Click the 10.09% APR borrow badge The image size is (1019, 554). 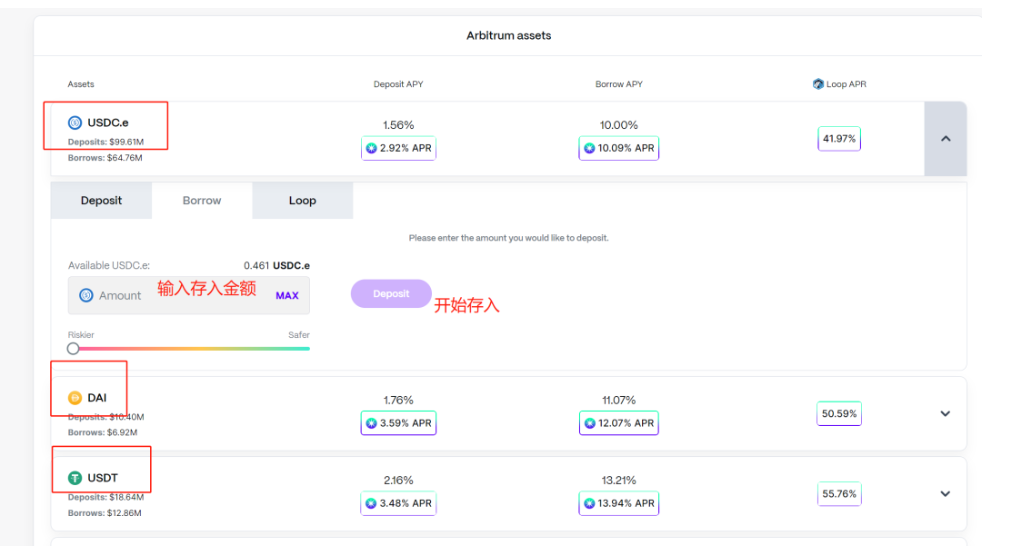click(619, 148)
